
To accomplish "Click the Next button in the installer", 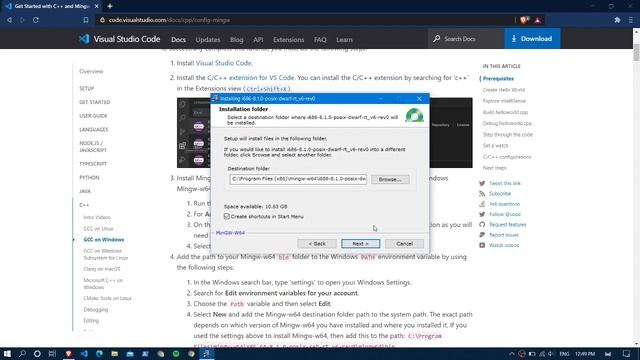I will tap(360, 244).
